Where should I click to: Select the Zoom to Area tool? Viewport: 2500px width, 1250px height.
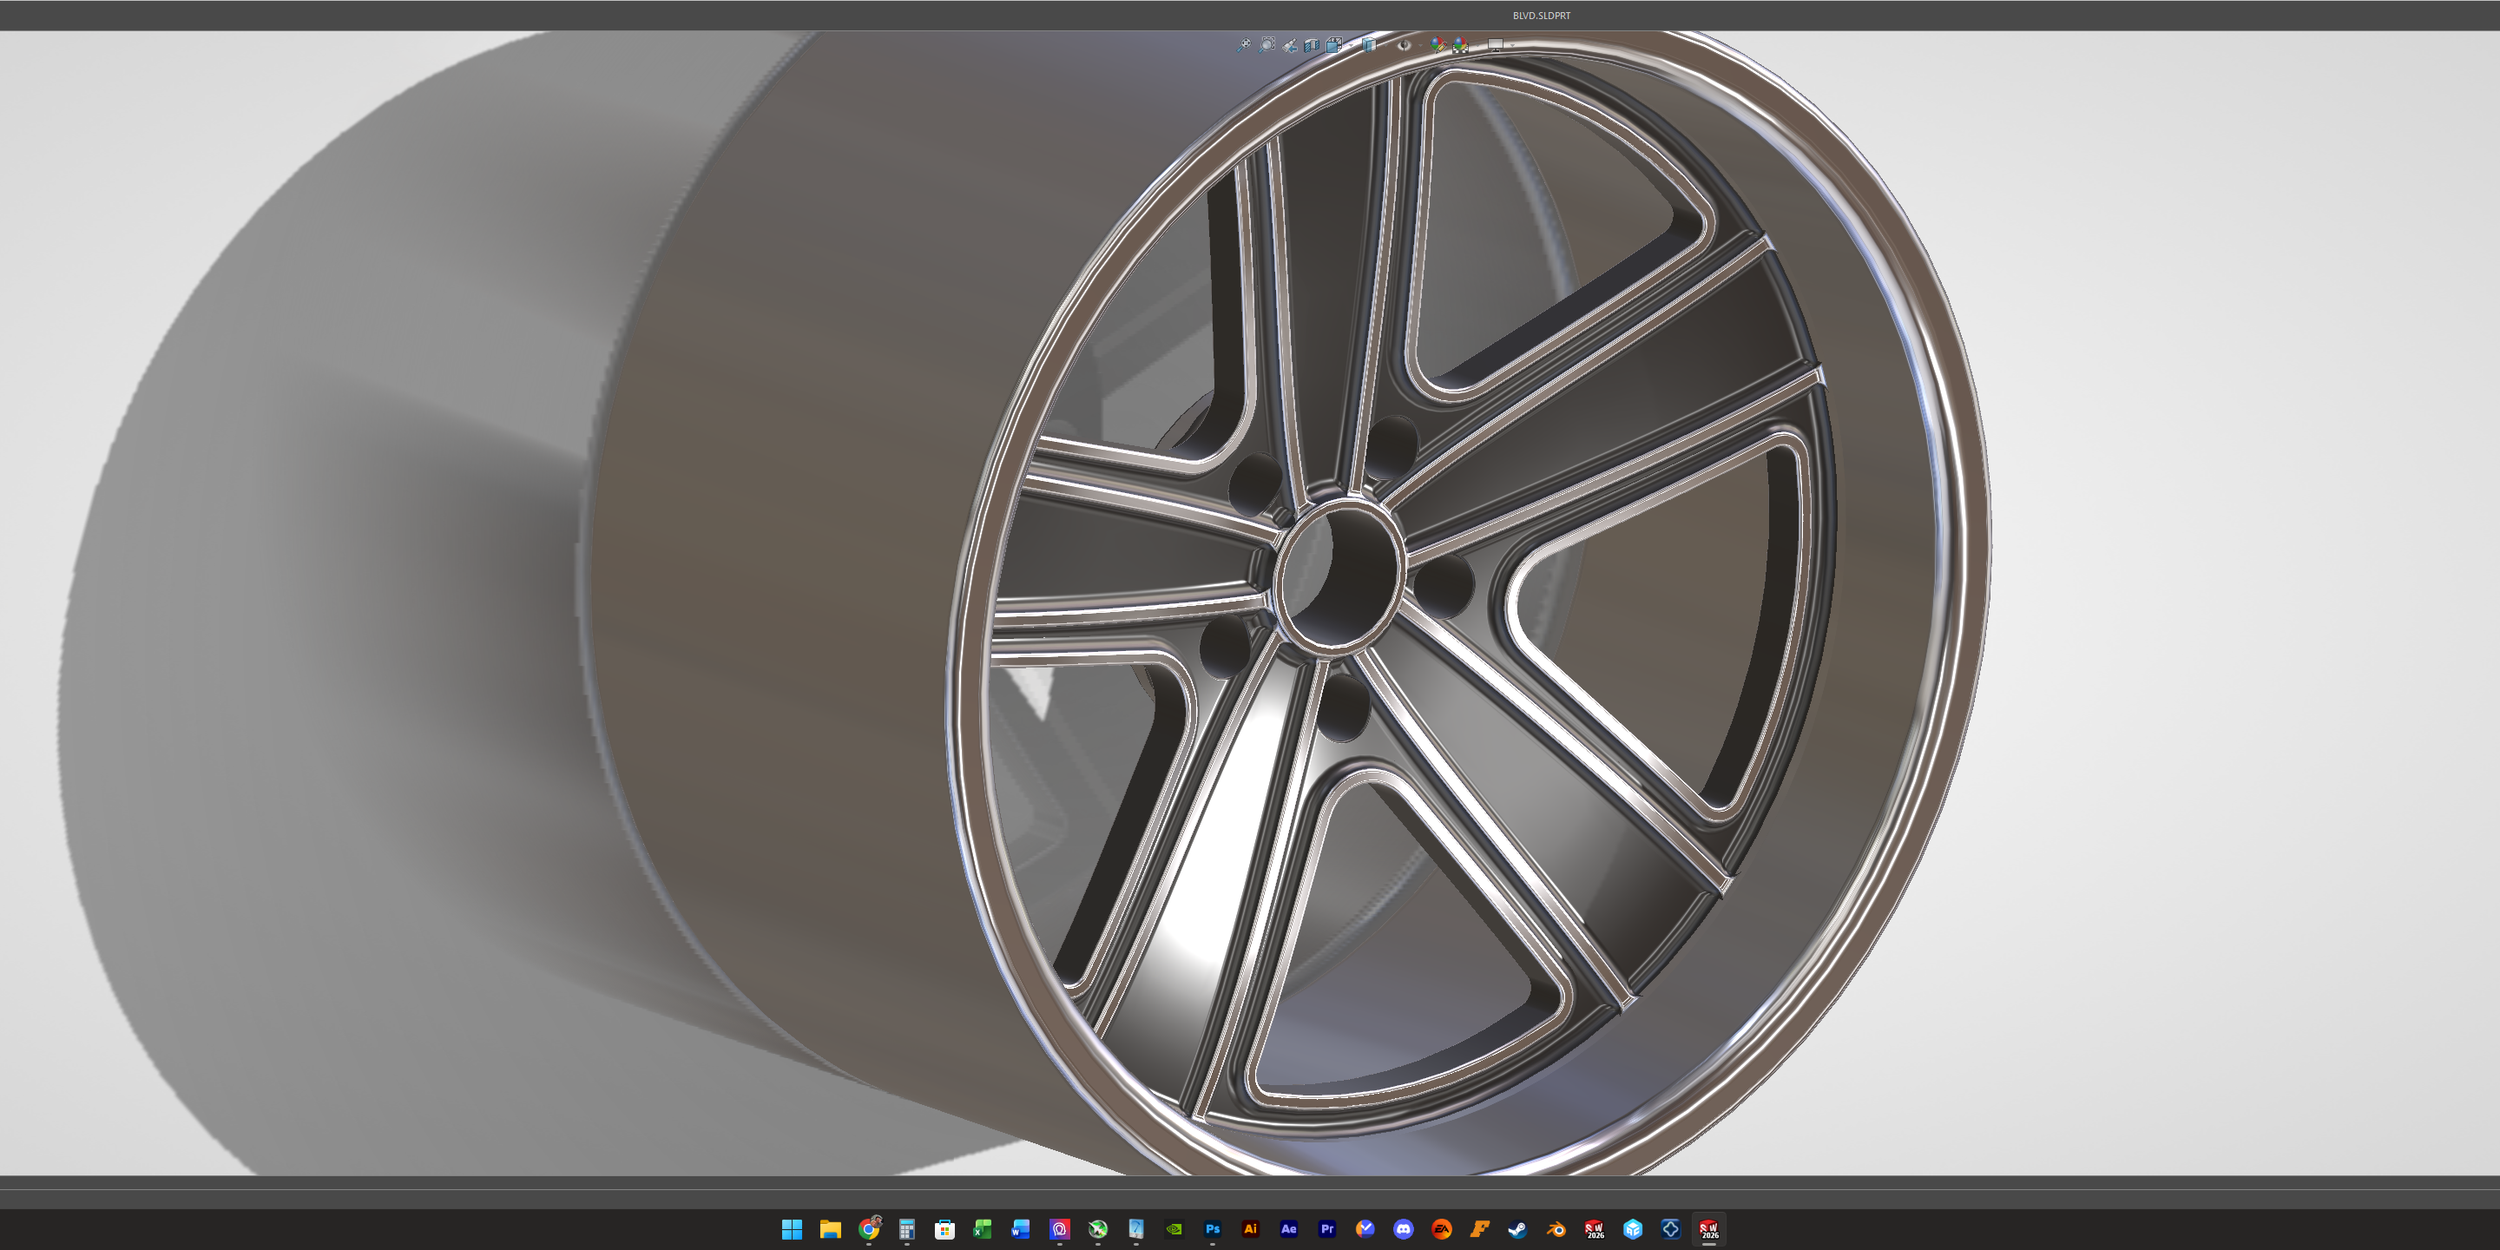pos(1267,45)
